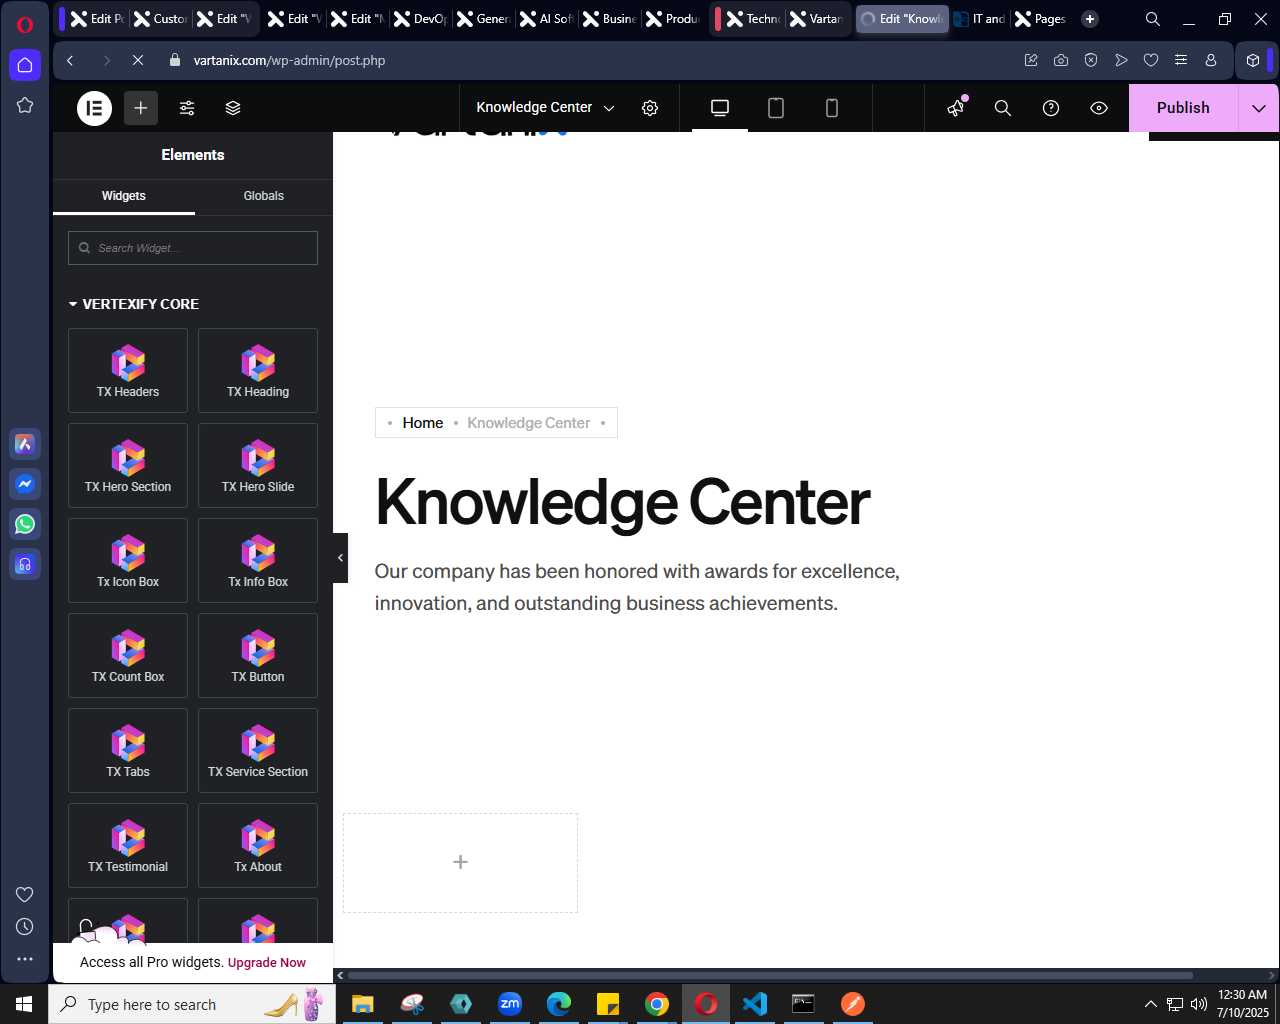Click the Upgrade Now link
1280x1024 pixels.
267,963
